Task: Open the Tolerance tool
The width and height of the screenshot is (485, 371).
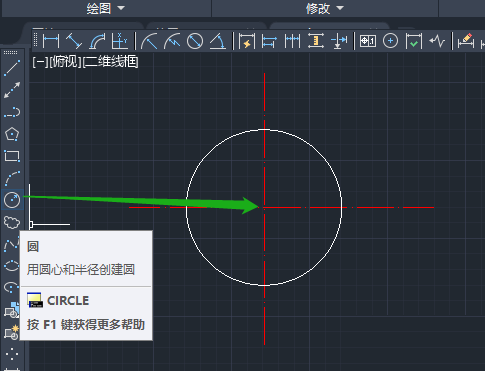Action: (368, 41)
